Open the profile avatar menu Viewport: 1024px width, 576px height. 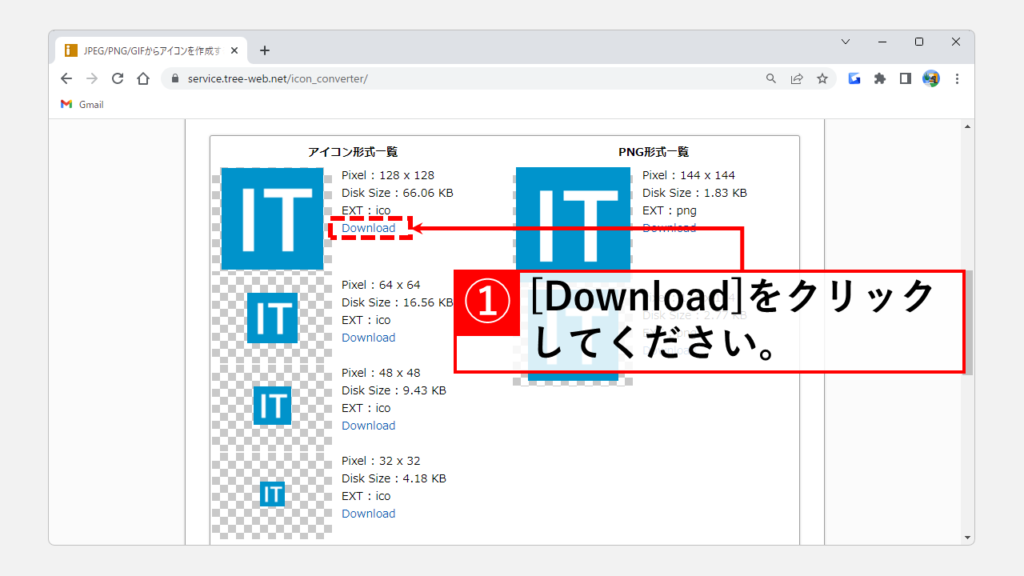pyautogui.click(x=931, y=79)
